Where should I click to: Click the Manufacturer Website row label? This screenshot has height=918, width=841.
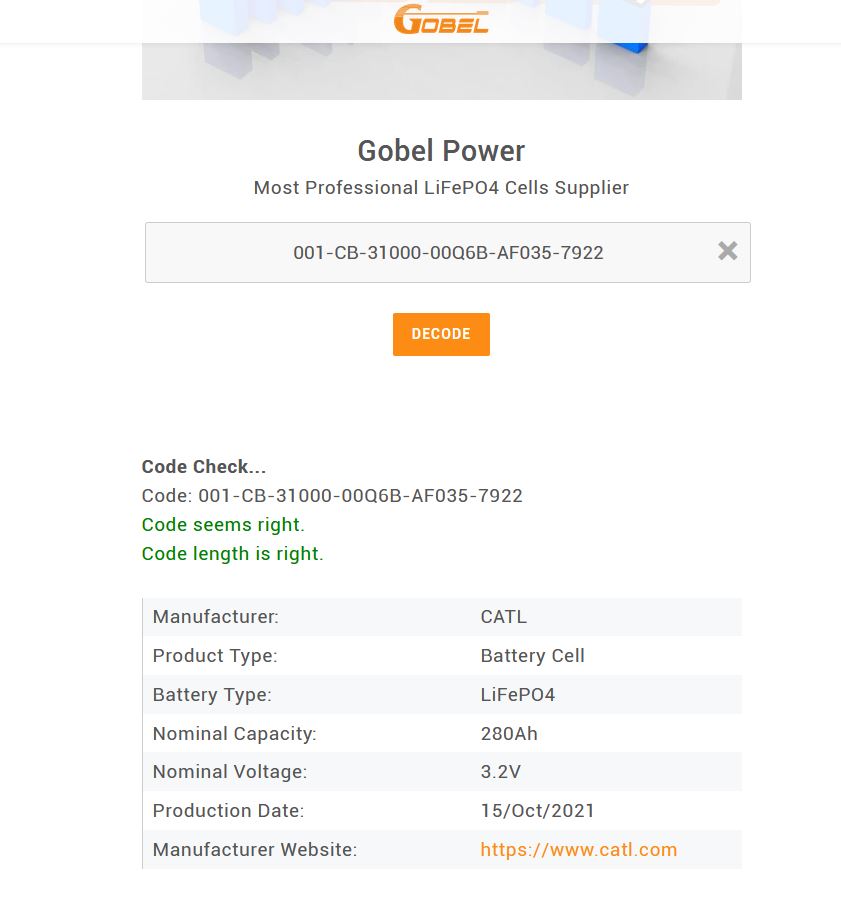pos(255,850)
